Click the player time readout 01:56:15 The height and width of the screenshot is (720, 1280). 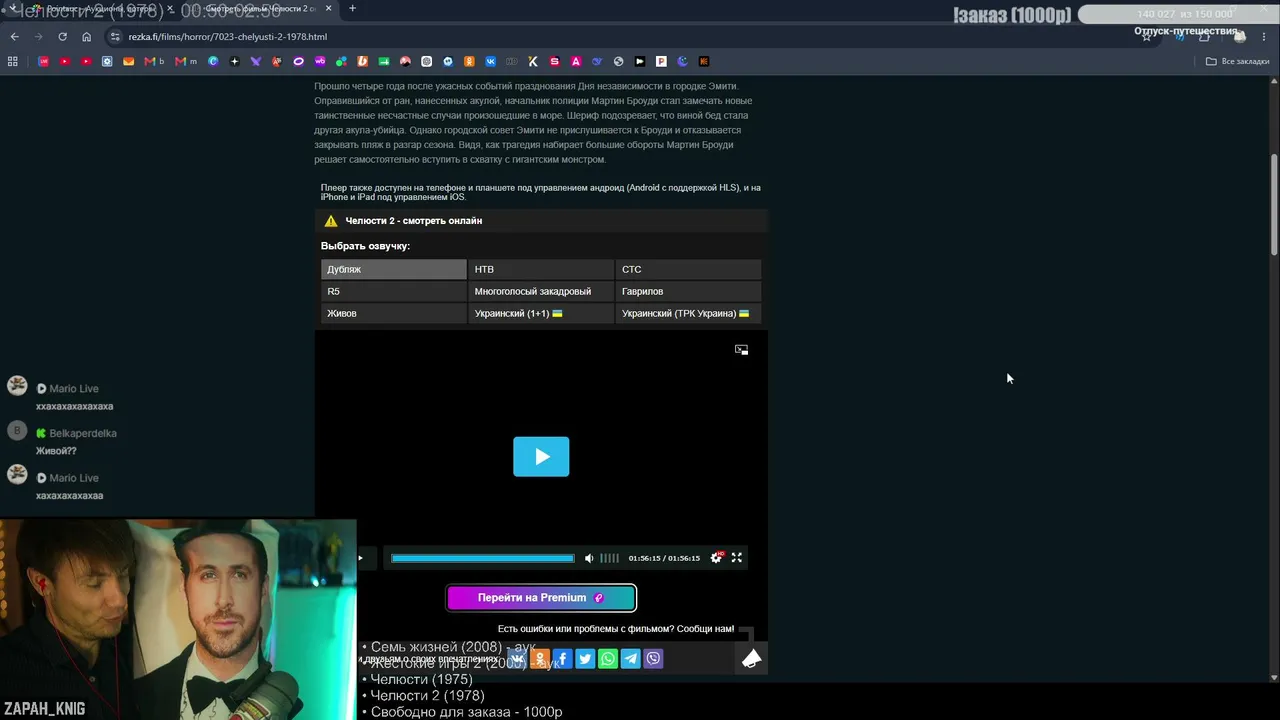[x=664, y=558]
